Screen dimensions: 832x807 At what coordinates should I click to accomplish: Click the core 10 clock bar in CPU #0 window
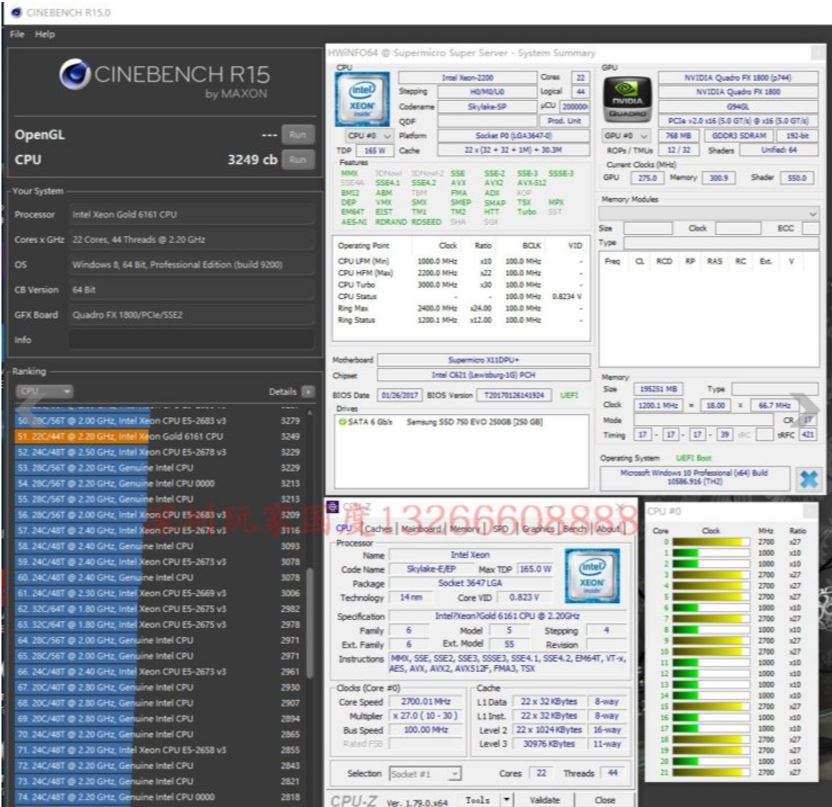[711, 652]
